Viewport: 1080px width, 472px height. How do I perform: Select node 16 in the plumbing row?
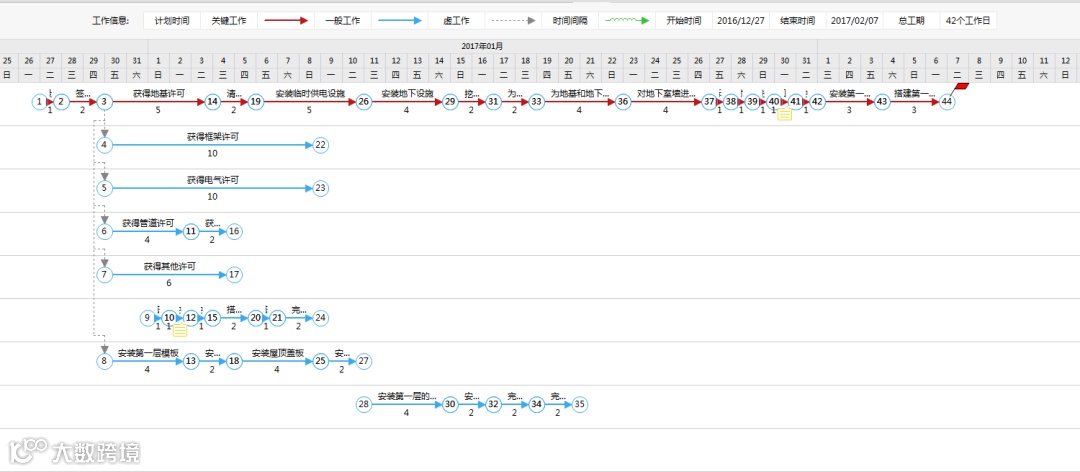(234, 232)
